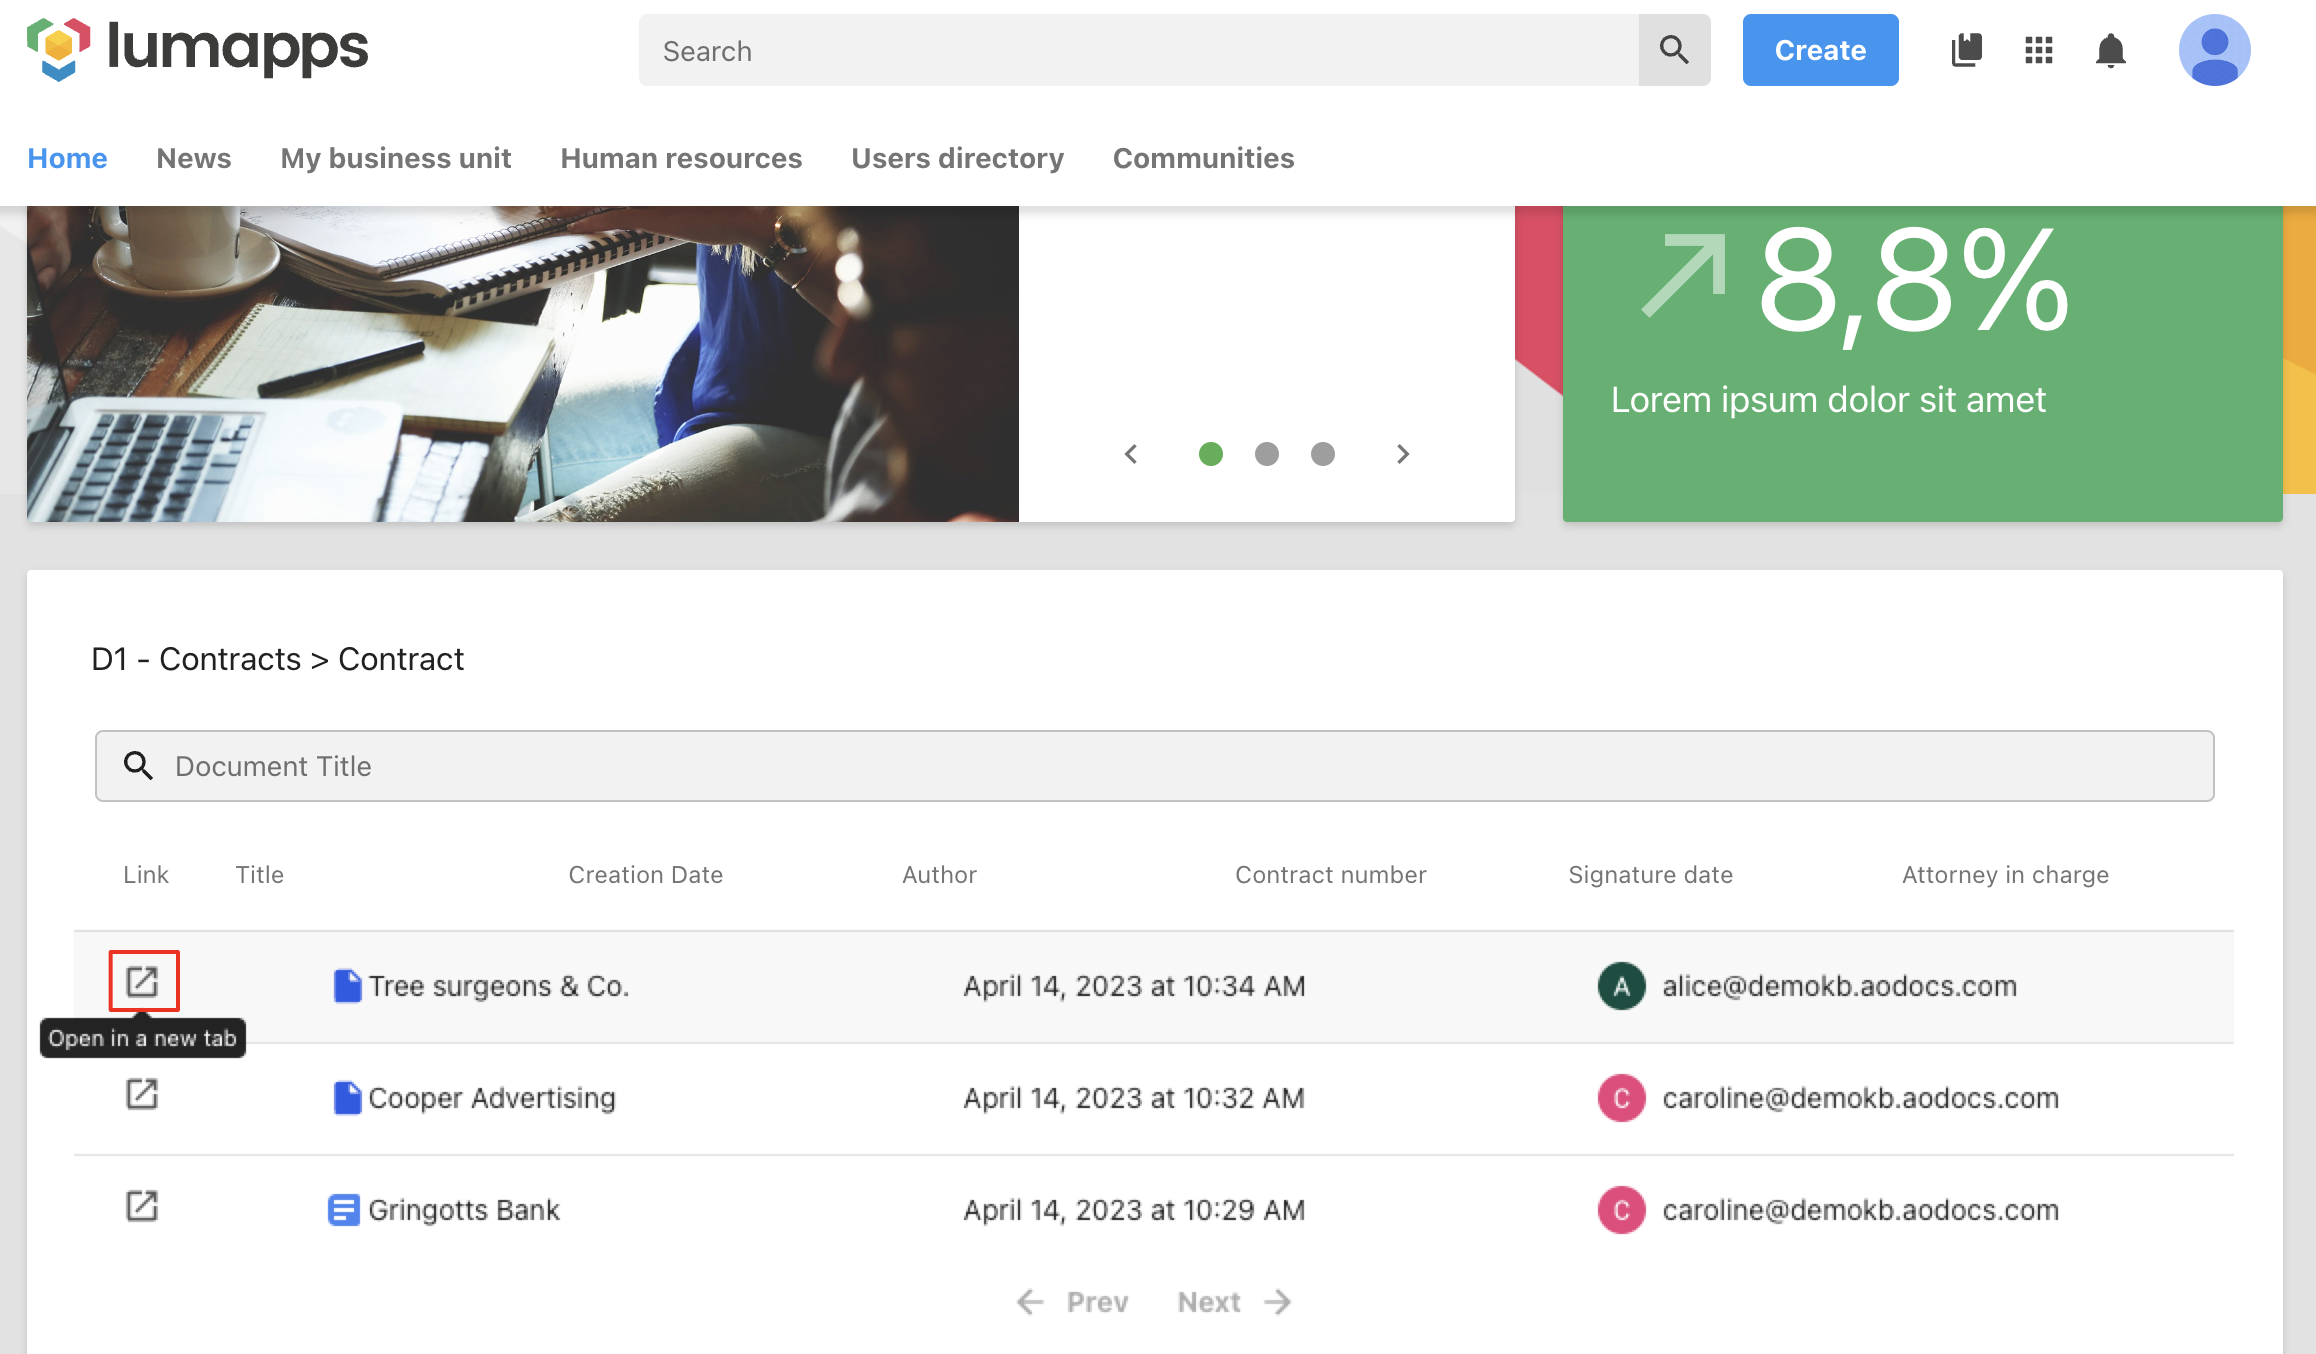Select the second carousel dot
This screenshot has height=1354, width=2316.
tap(1266, 454)
